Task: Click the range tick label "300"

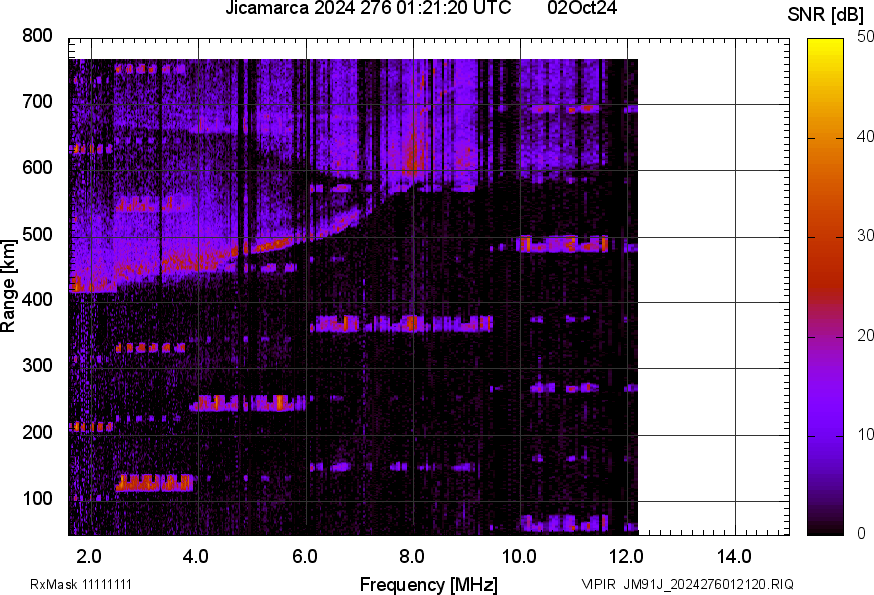Action: [37, 366]
